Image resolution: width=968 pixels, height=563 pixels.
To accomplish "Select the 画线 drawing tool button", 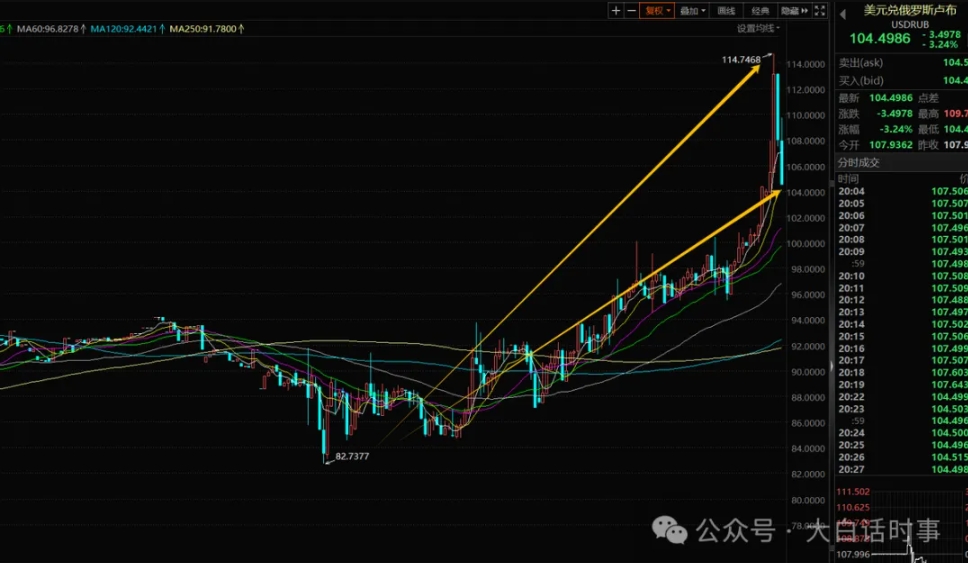I will pyautogui.click(x=727, y=10).
